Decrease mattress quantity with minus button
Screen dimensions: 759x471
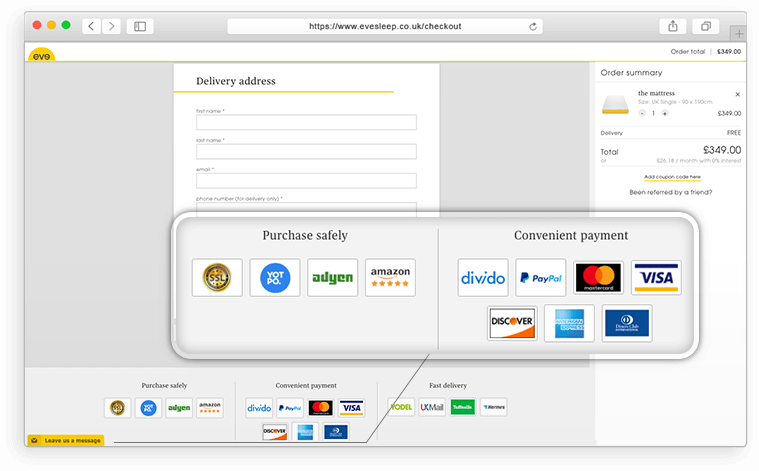tap(642, 113)
